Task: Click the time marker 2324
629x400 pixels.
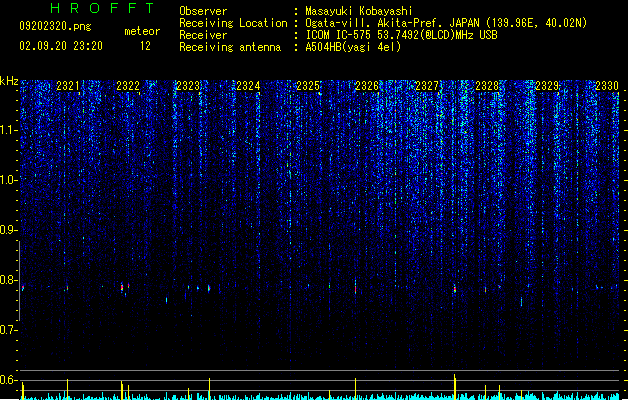Action: pos(248,86)
